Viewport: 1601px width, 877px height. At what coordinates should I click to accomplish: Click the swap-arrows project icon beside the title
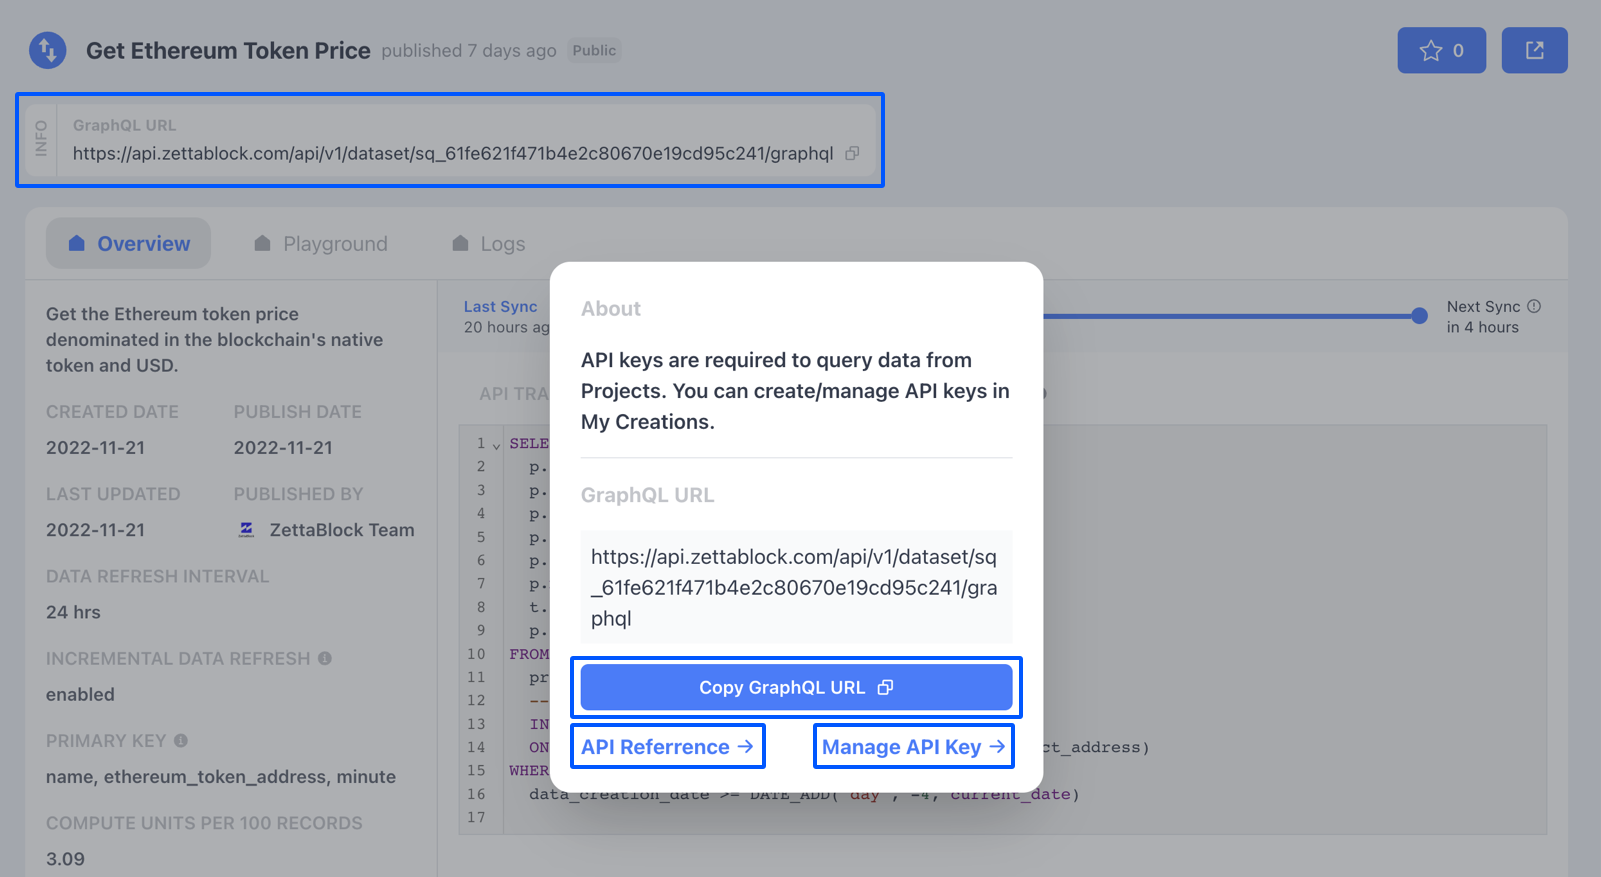(x=48, y=50)
